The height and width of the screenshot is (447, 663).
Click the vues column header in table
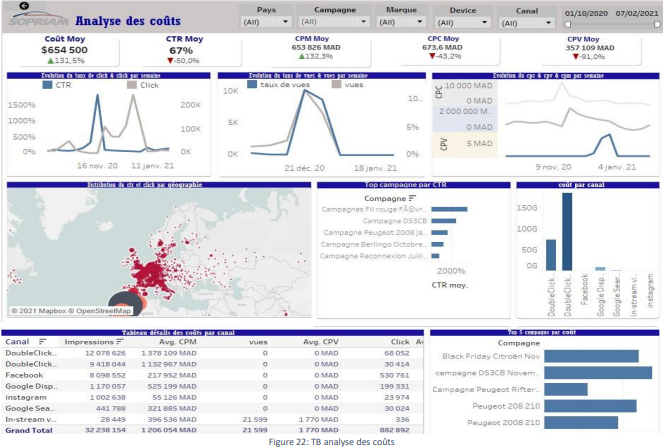pos(258,342)
